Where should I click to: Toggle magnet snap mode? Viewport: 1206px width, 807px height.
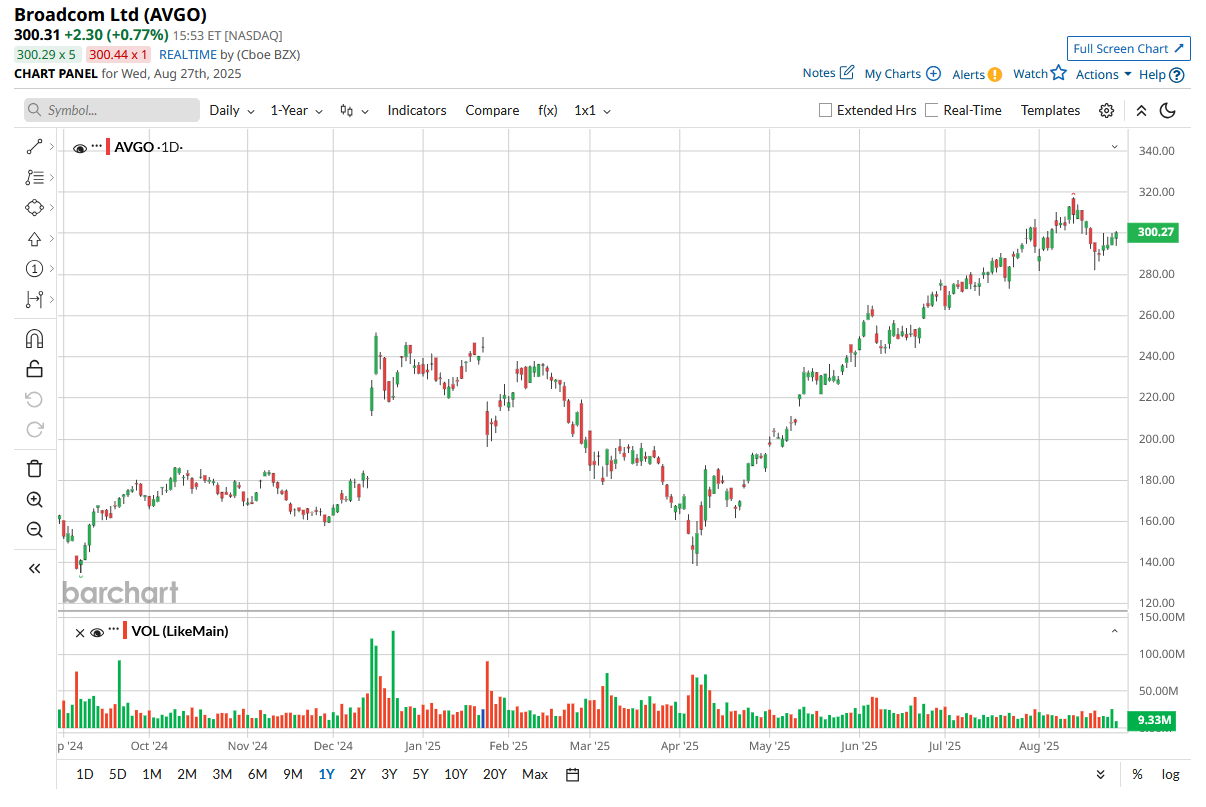34,339
